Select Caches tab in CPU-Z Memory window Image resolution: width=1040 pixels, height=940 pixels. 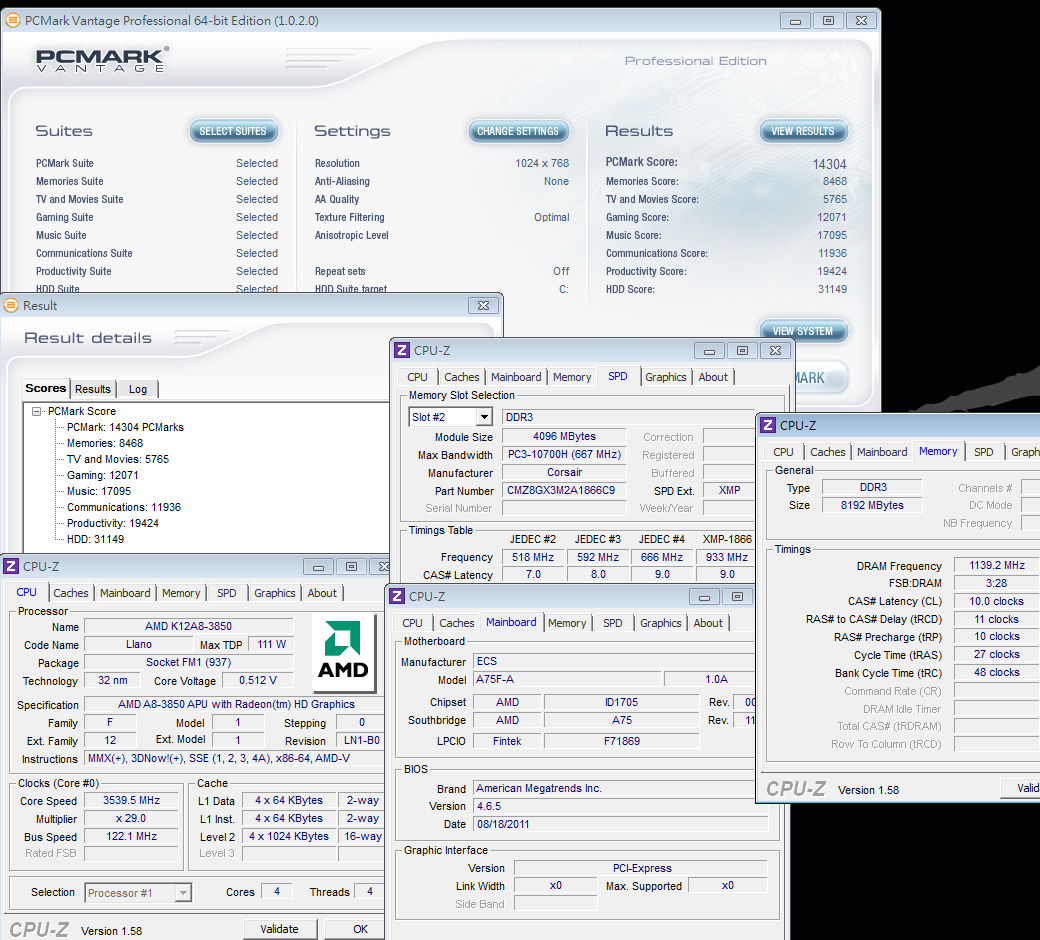click(828, 452)
